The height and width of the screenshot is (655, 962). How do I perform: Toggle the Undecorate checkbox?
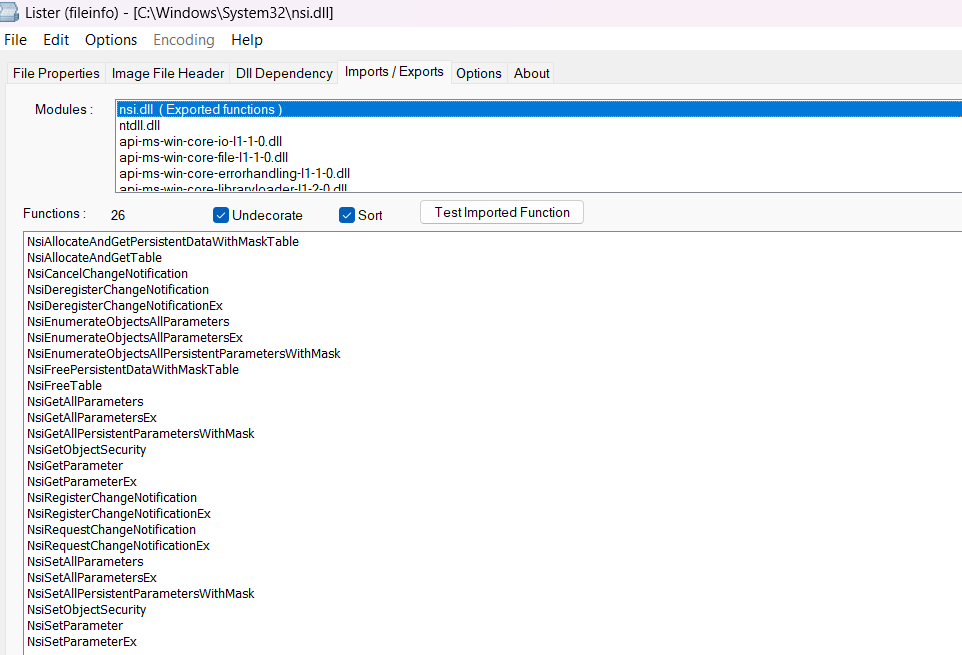tap(221, 215)
